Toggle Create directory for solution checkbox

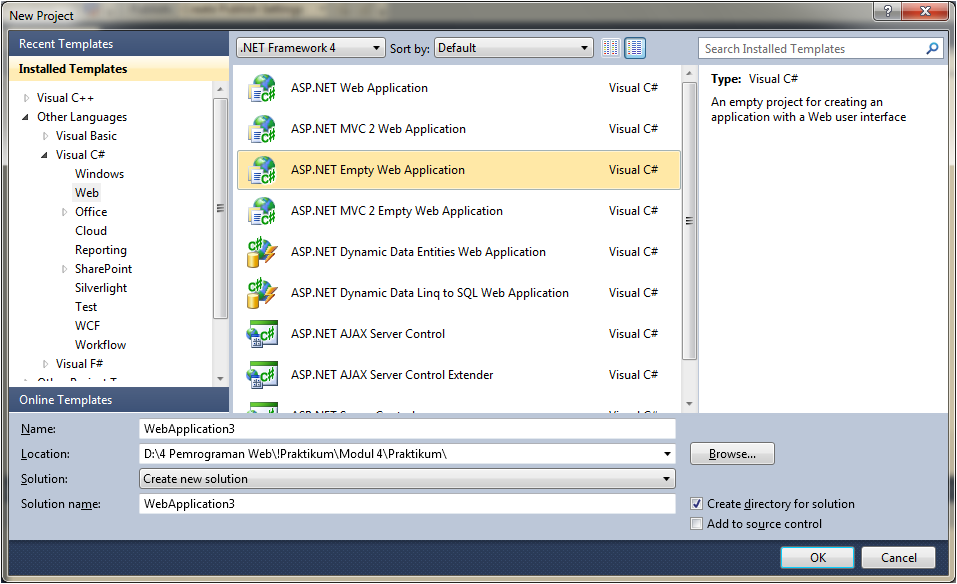click(696, 503)
